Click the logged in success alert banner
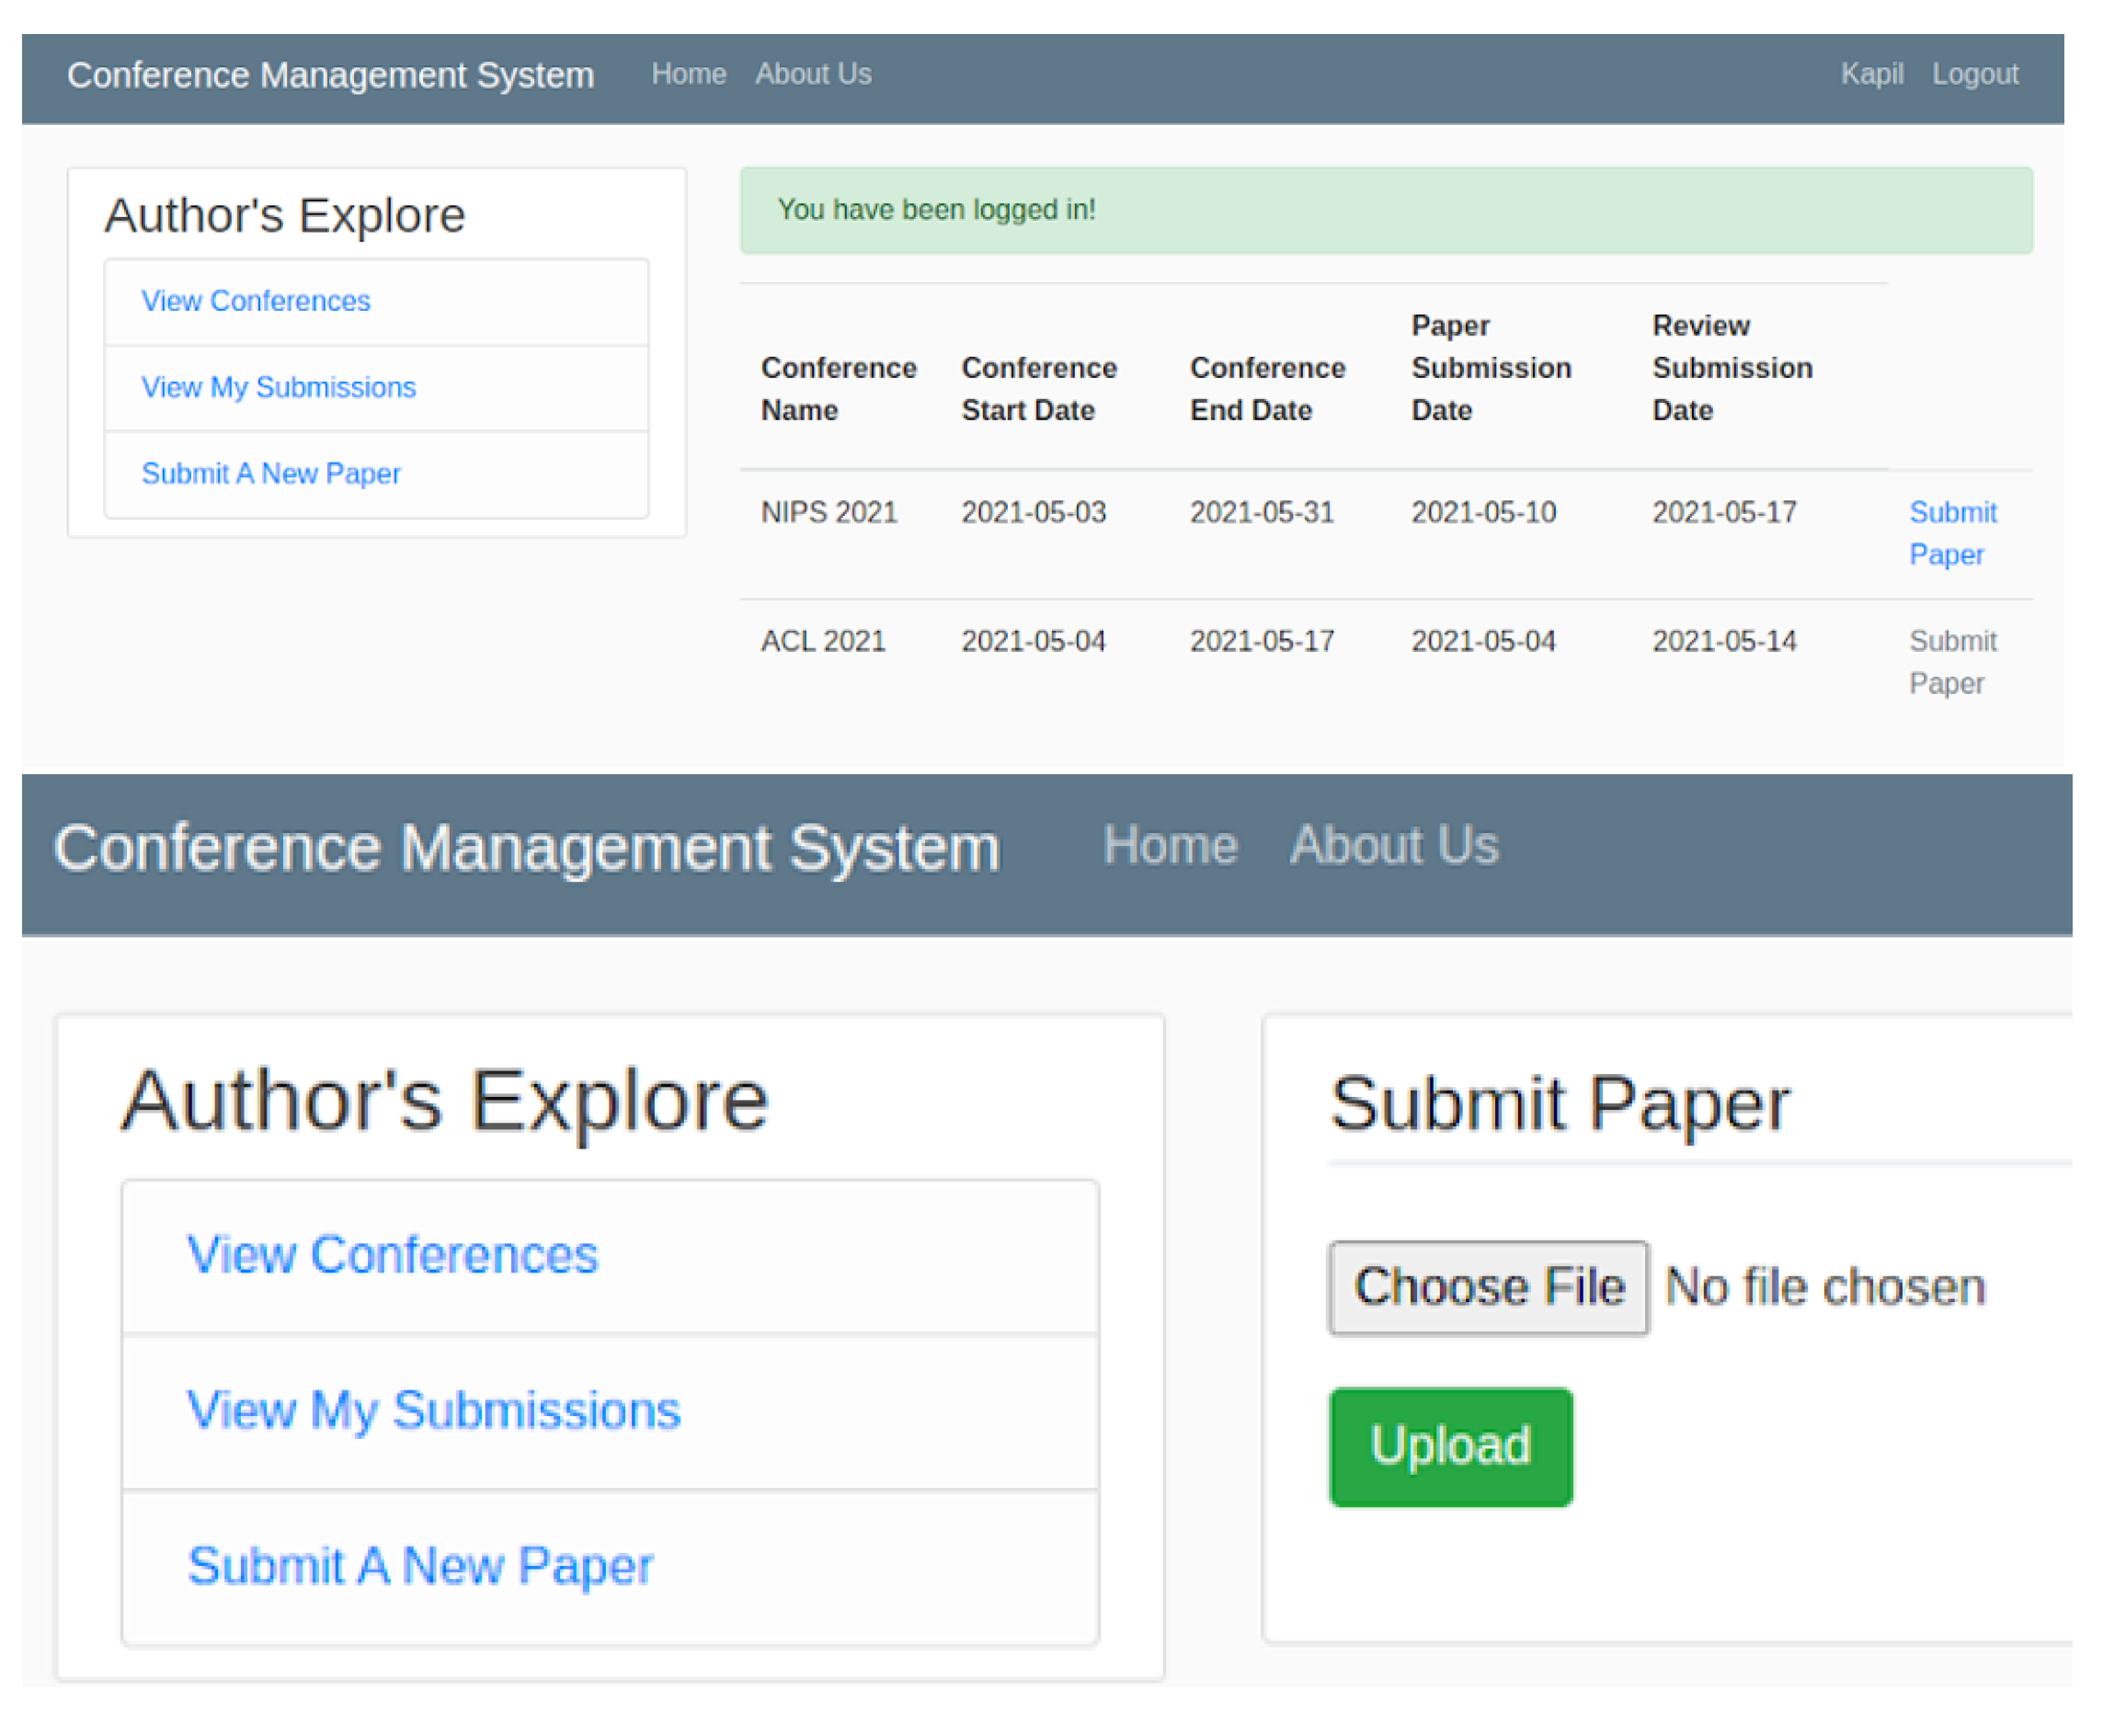The width and height of the screenshot is (2103, 1736). click(1384, 210)
